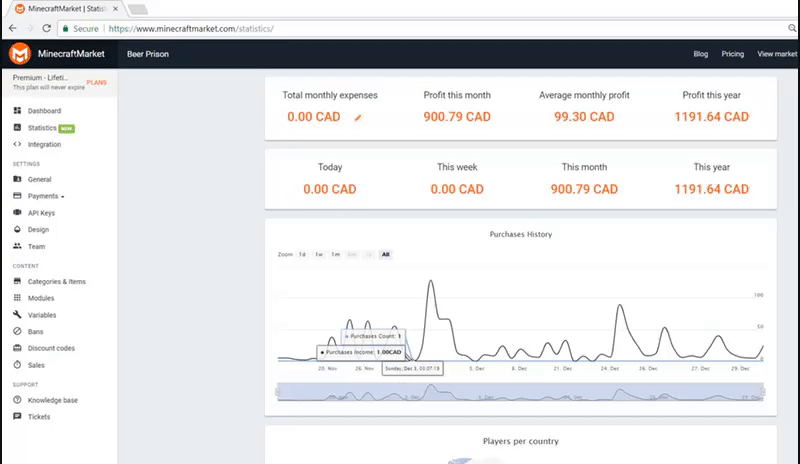This screenshot has height=464, width=800.
Task: Click the chart navigator range area
Action: click(x=520, y=392)
